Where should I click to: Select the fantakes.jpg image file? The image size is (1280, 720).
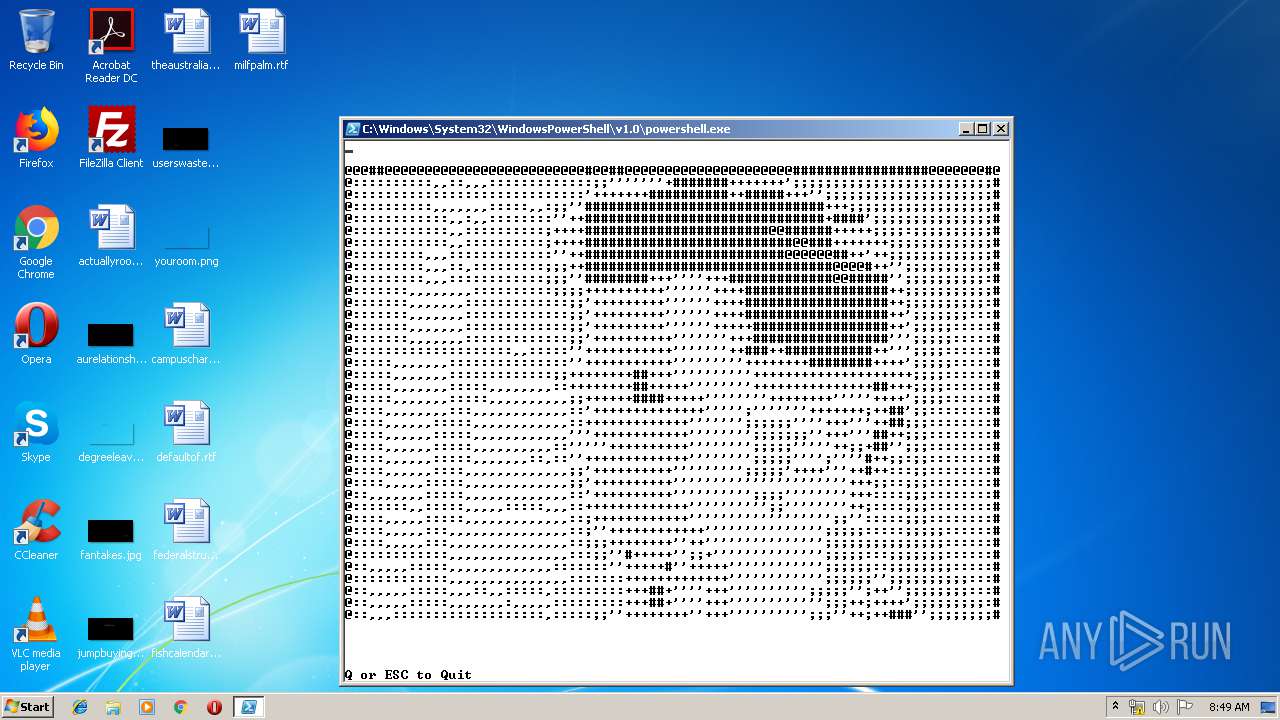[111, 538]
